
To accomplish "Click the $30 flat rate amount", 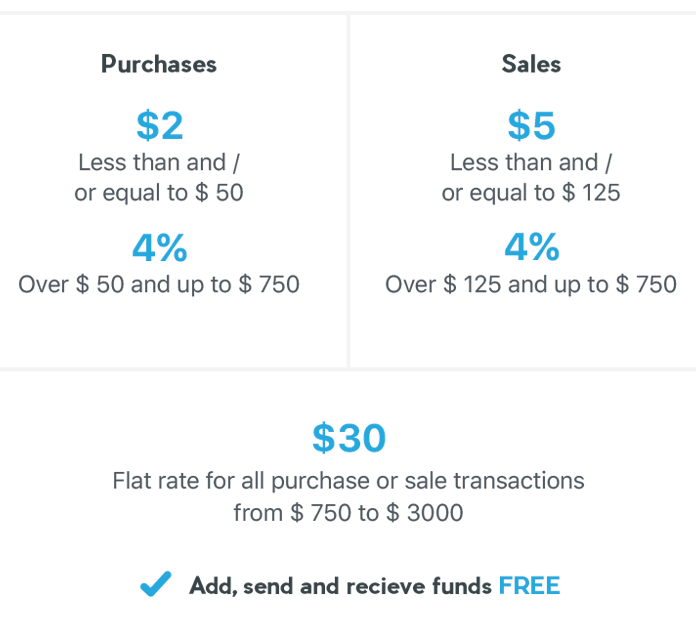I will point(349,438).
